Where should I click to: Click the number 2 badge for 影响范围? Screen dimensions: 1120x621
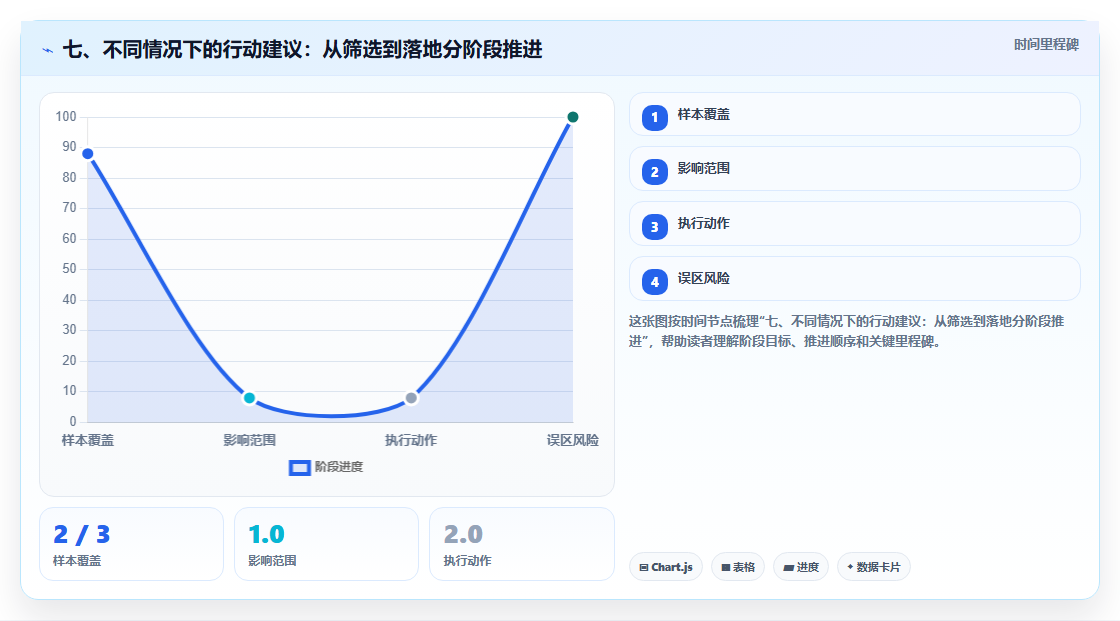point(654,172)
